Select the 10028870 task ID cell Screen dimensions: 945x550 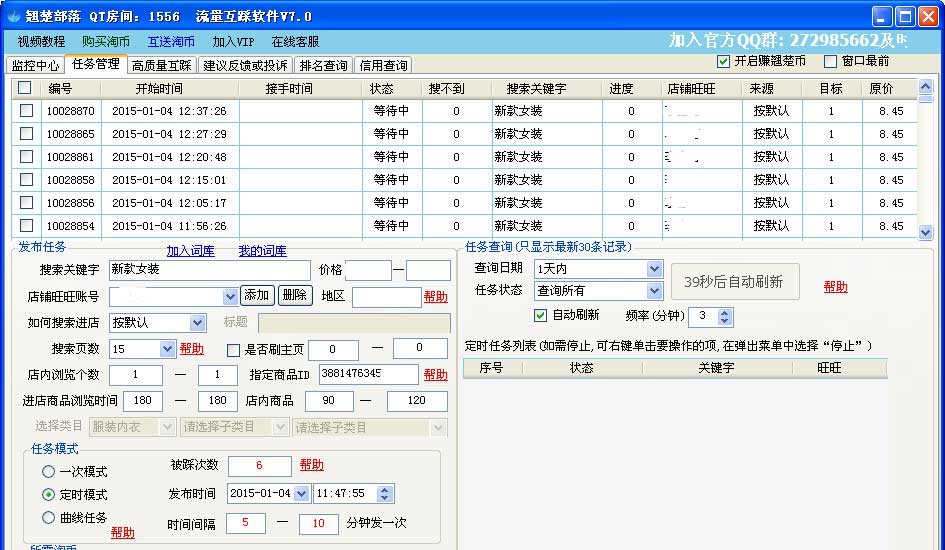click(x=71, y=111)
